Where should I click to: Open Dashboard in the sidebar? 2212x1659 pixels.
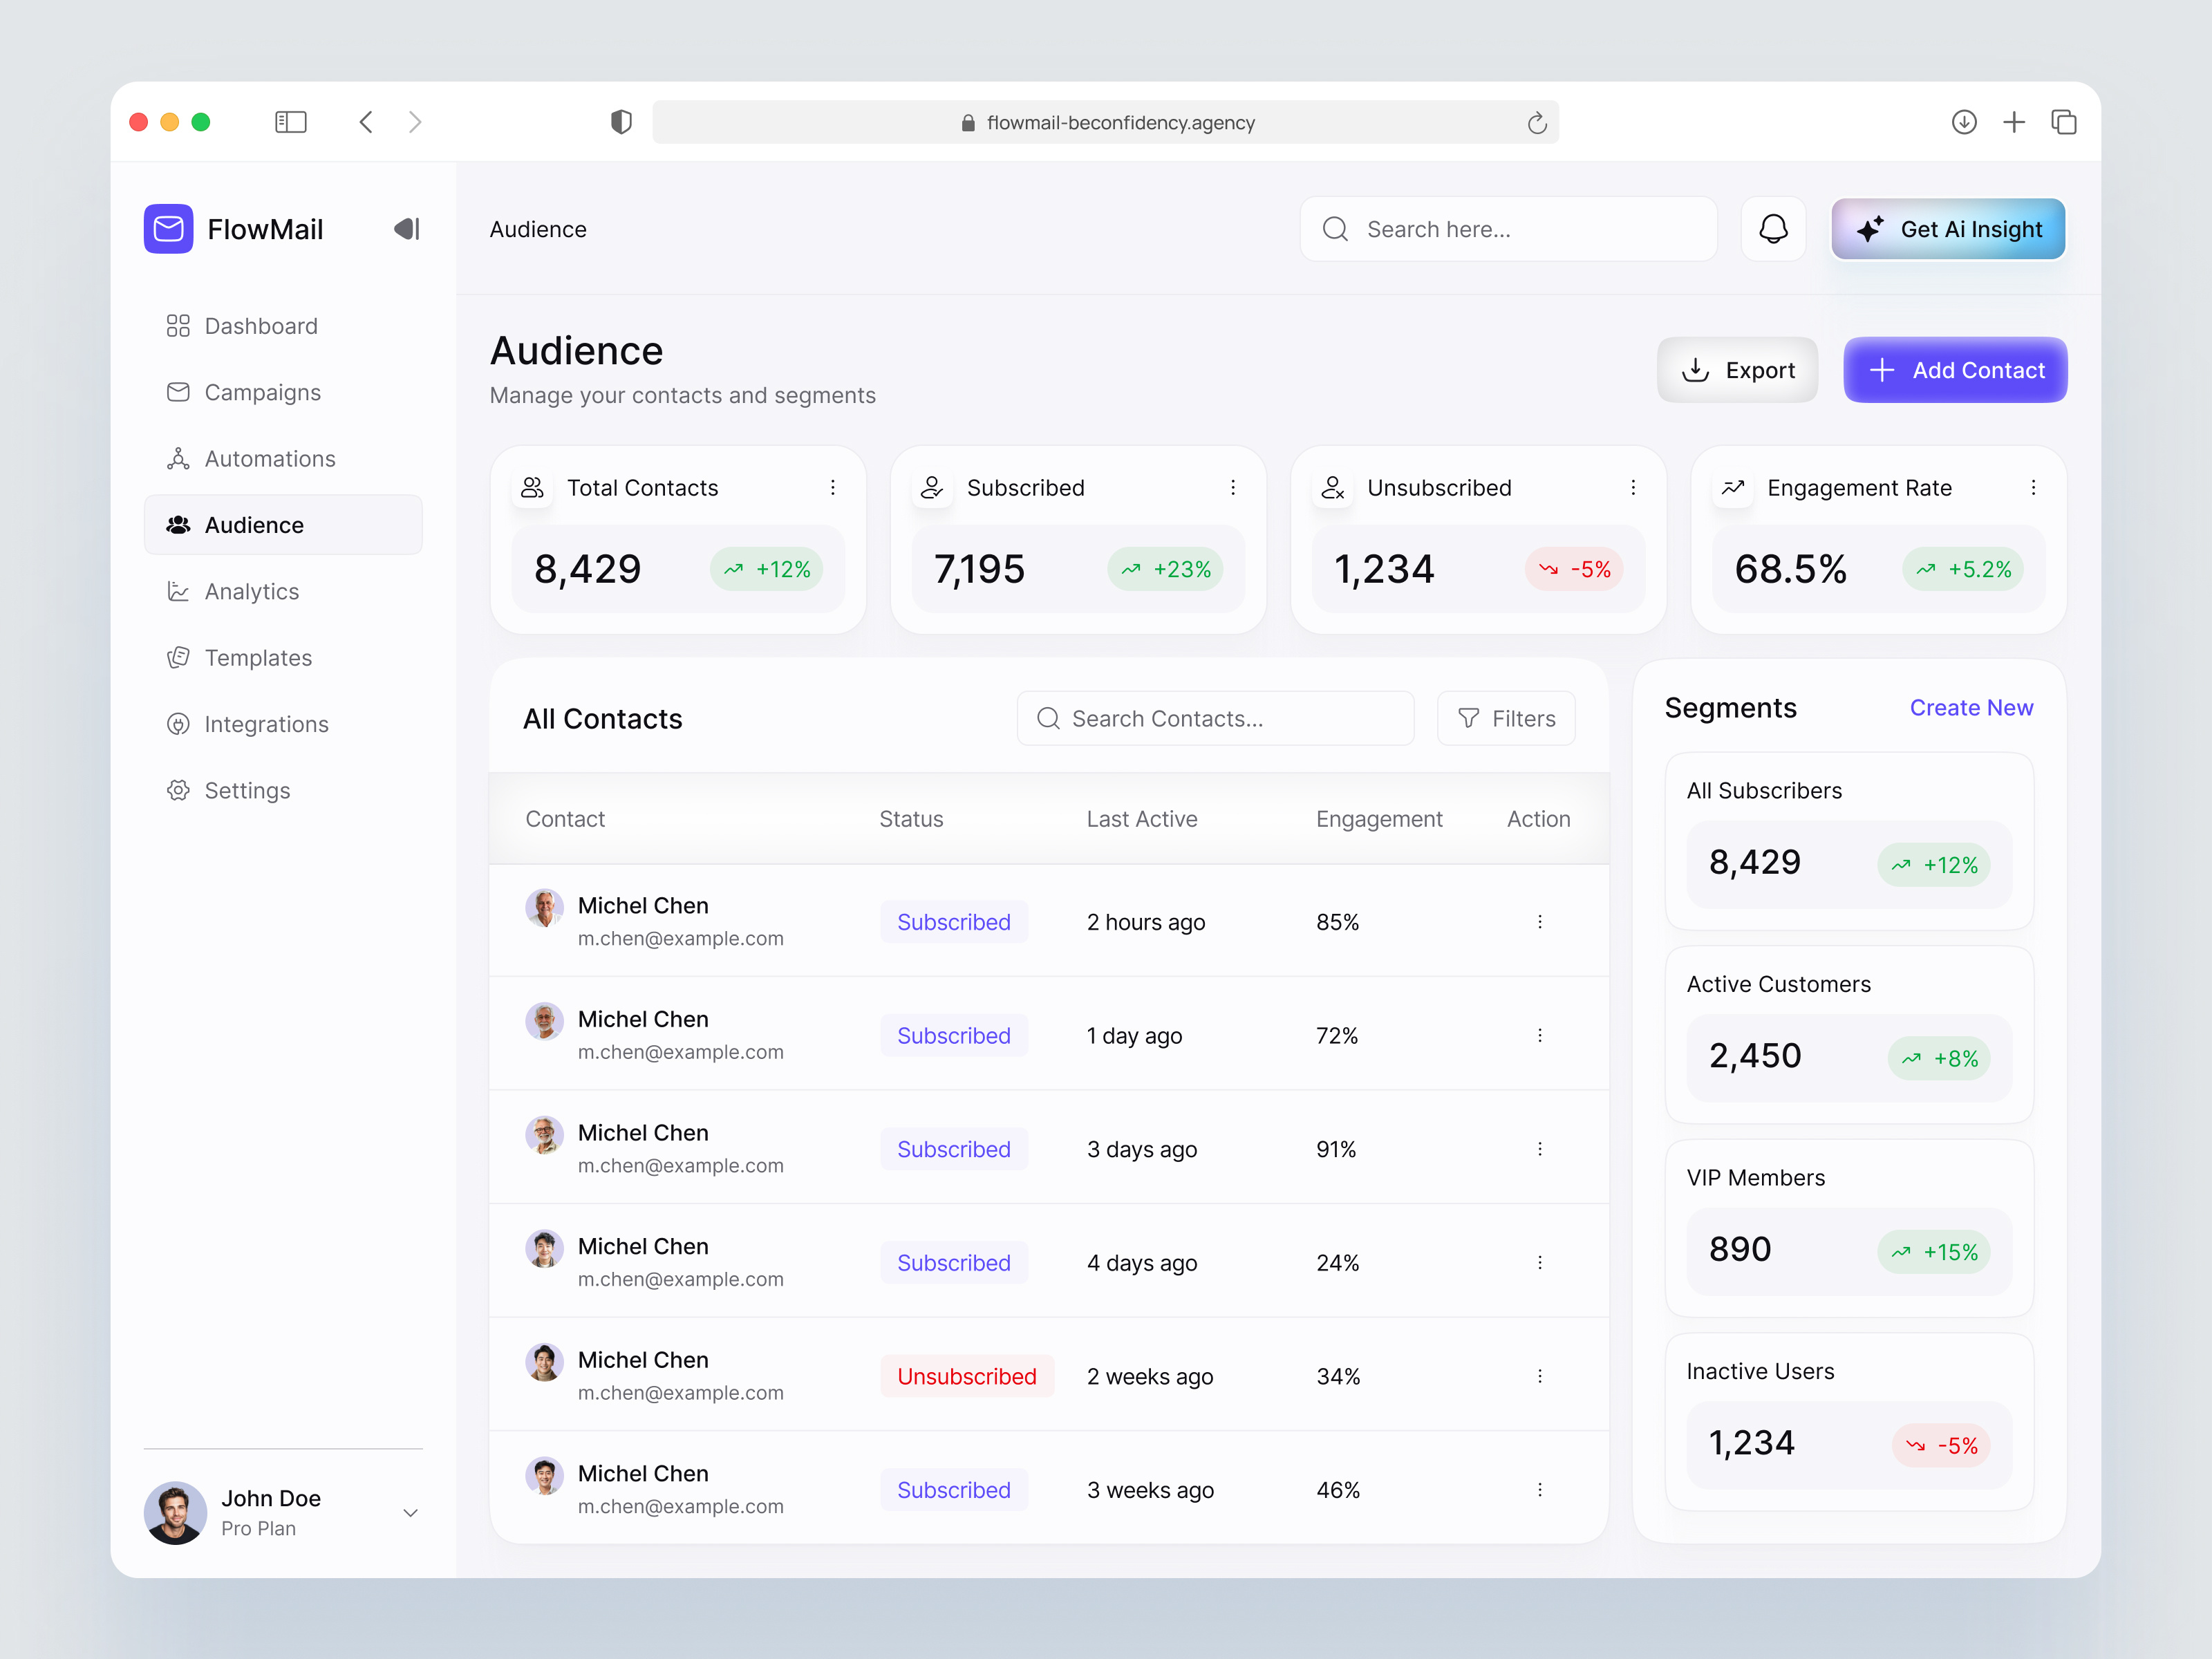(283, 326)
